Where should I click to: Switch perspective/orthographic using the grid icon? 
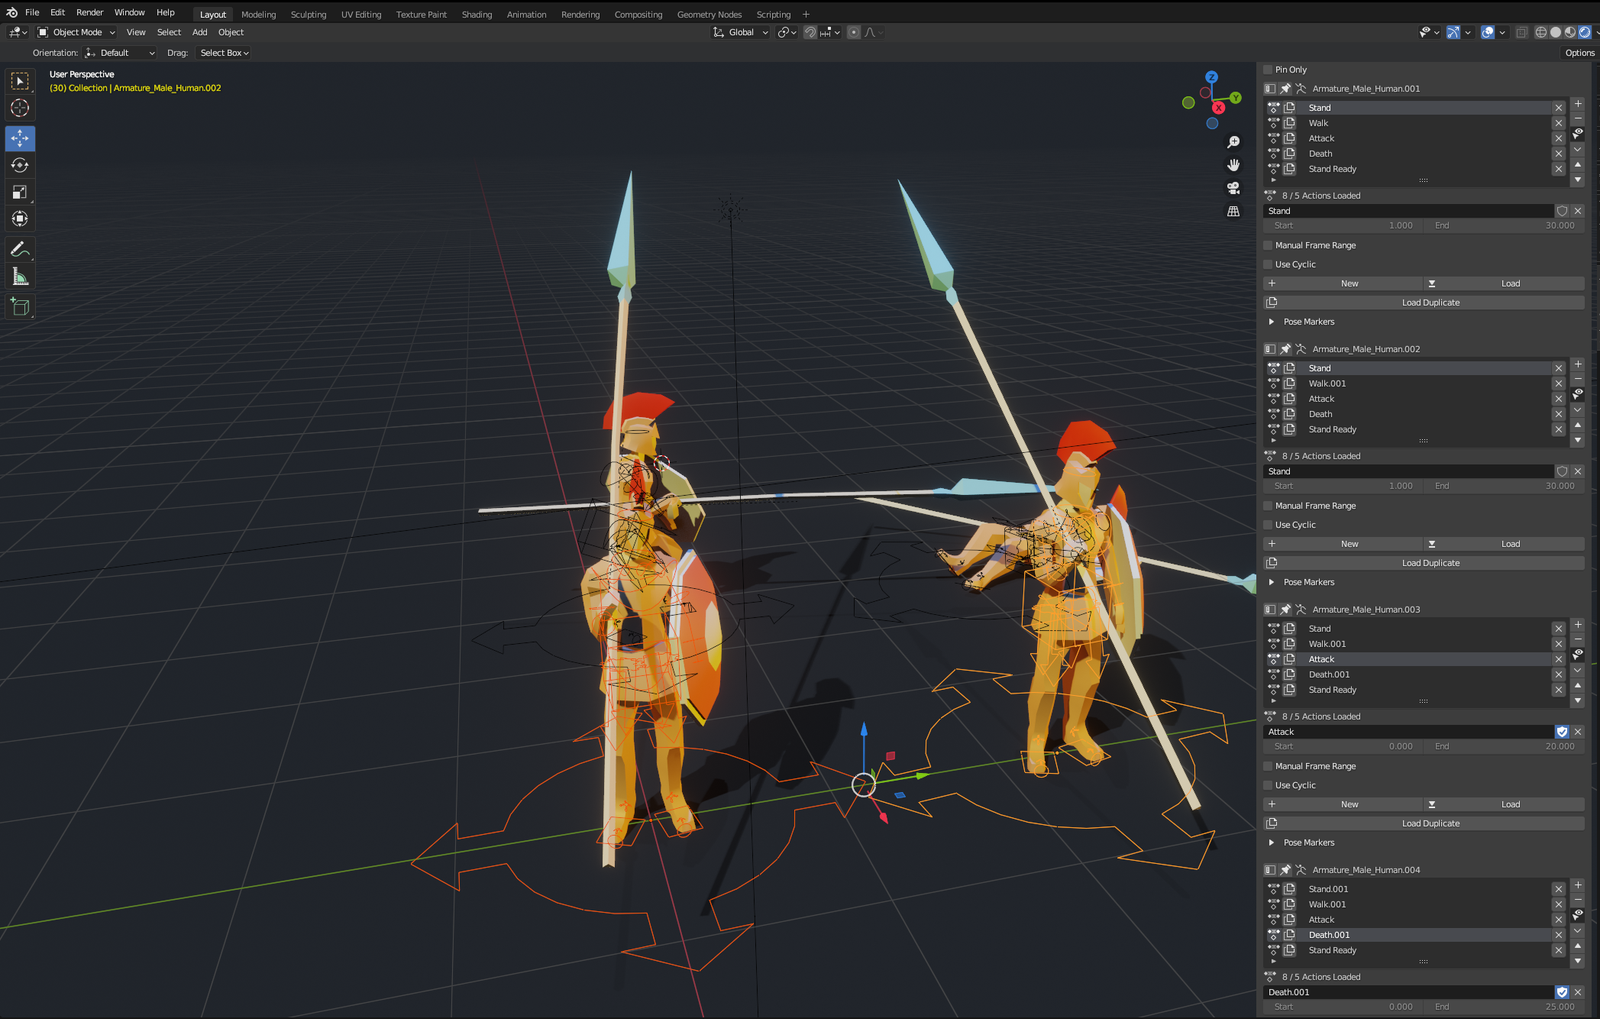(x=1233, y=211)
